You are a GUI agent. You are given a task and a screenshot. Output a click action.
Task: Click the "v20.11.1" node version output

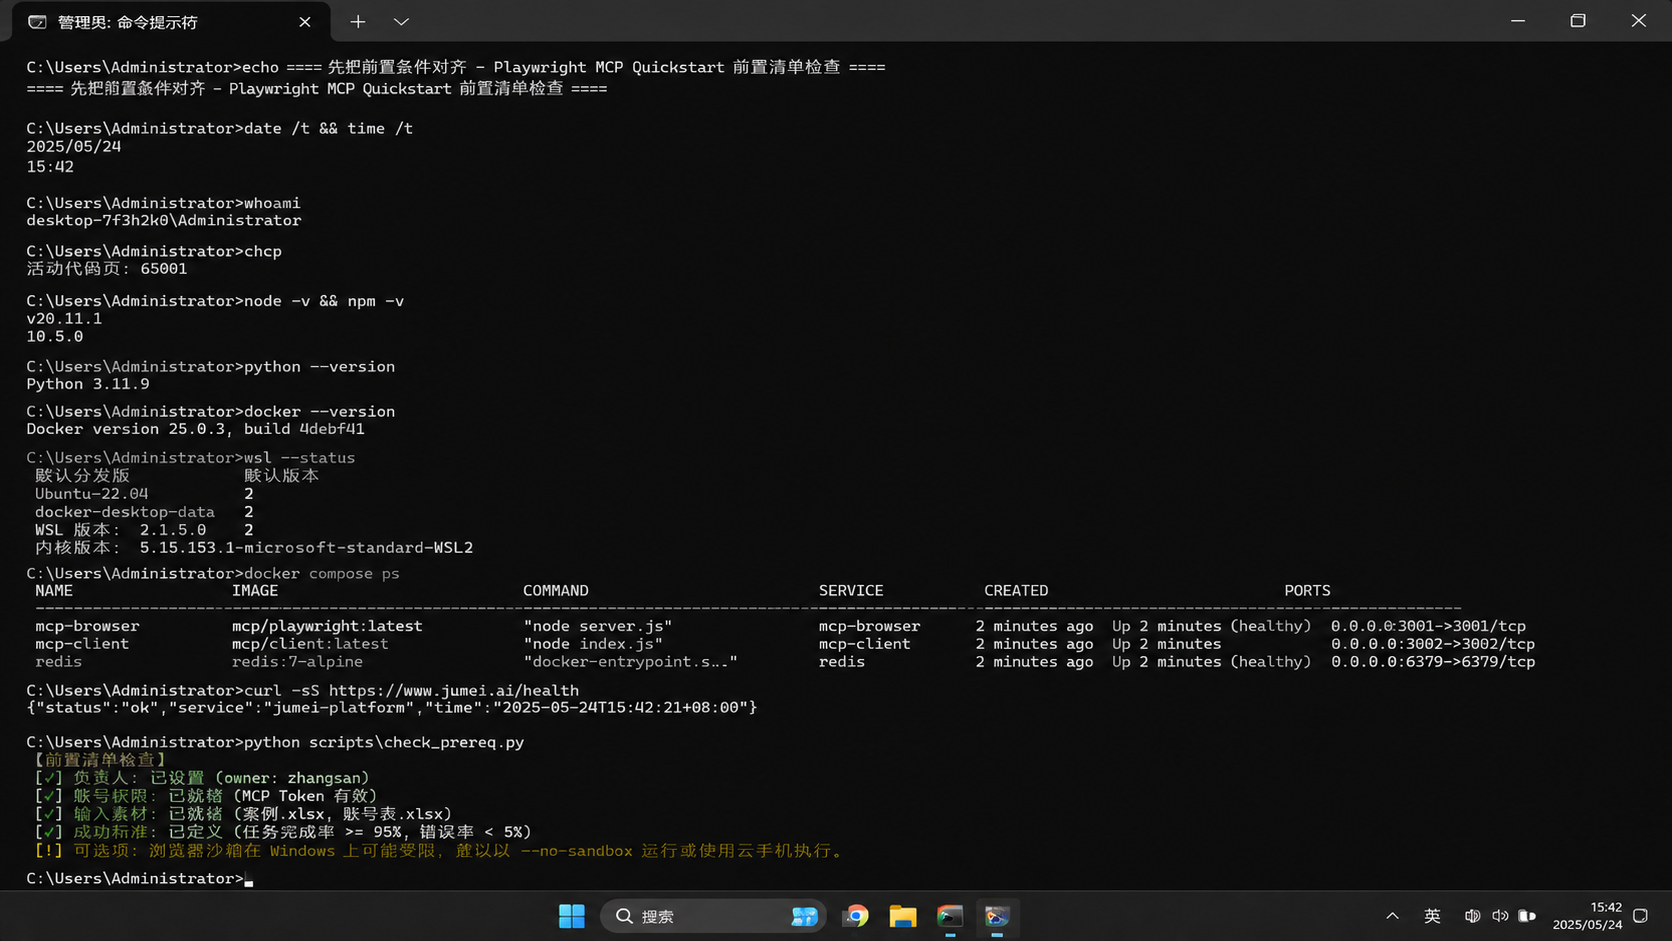point(64,319)
